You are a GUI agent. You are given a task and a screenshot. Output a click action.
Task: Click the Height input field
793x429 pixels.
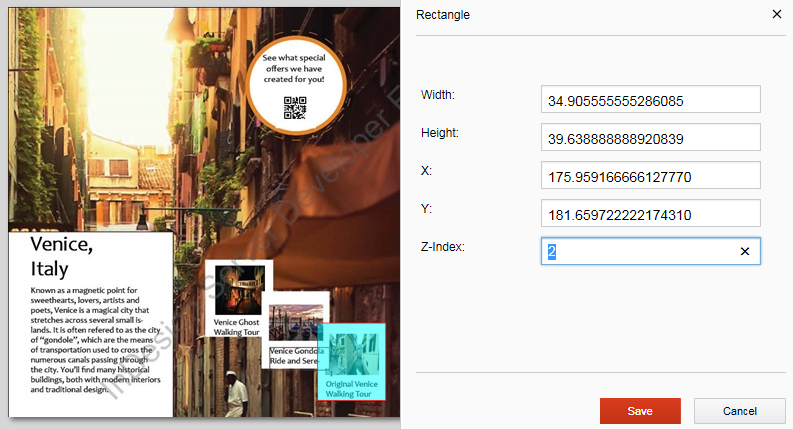click(650, 137)
